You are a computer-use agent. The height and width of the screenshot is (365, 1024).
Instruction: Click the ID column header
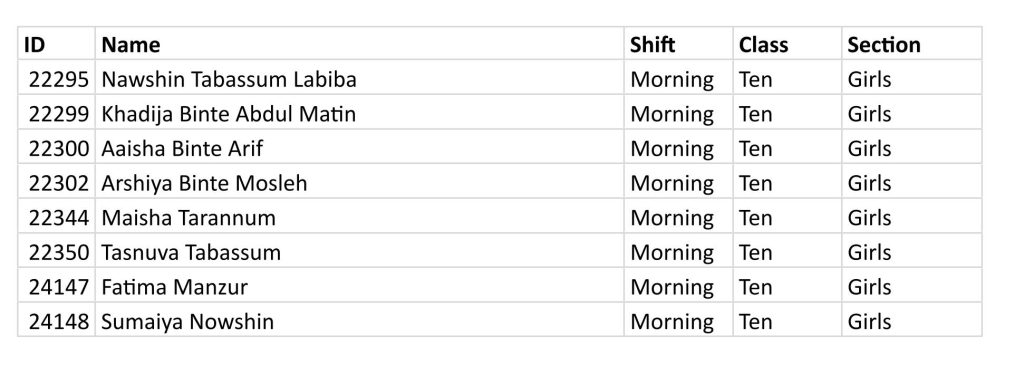(x=57, y=44)
